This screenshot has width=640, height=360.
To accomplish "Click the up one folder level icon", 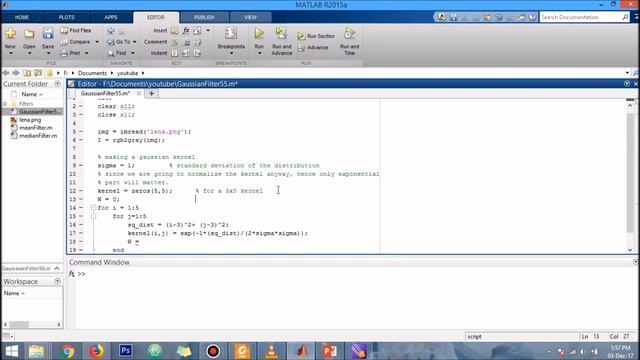I will coord(27,73).
